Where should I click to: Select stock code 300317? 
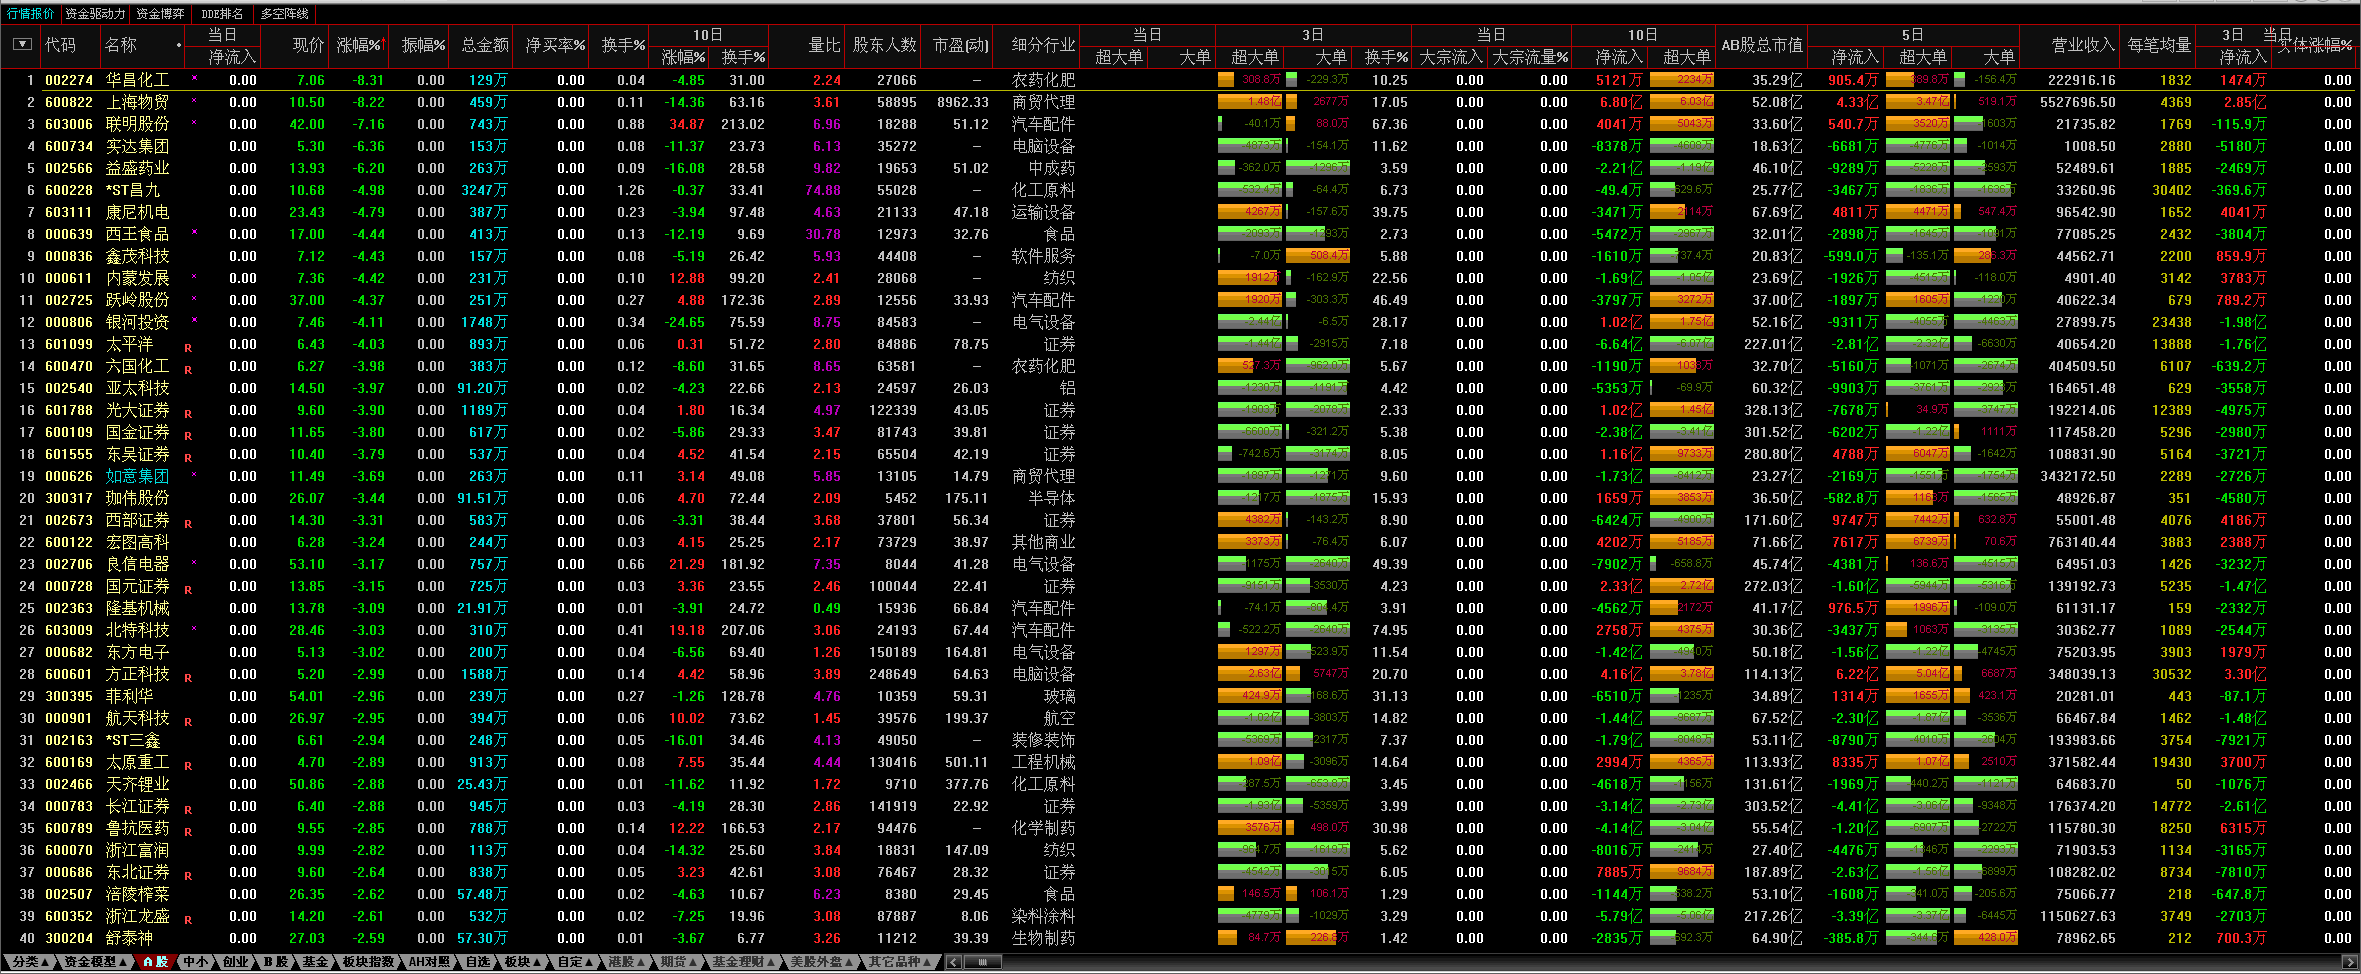coord(69,498)
